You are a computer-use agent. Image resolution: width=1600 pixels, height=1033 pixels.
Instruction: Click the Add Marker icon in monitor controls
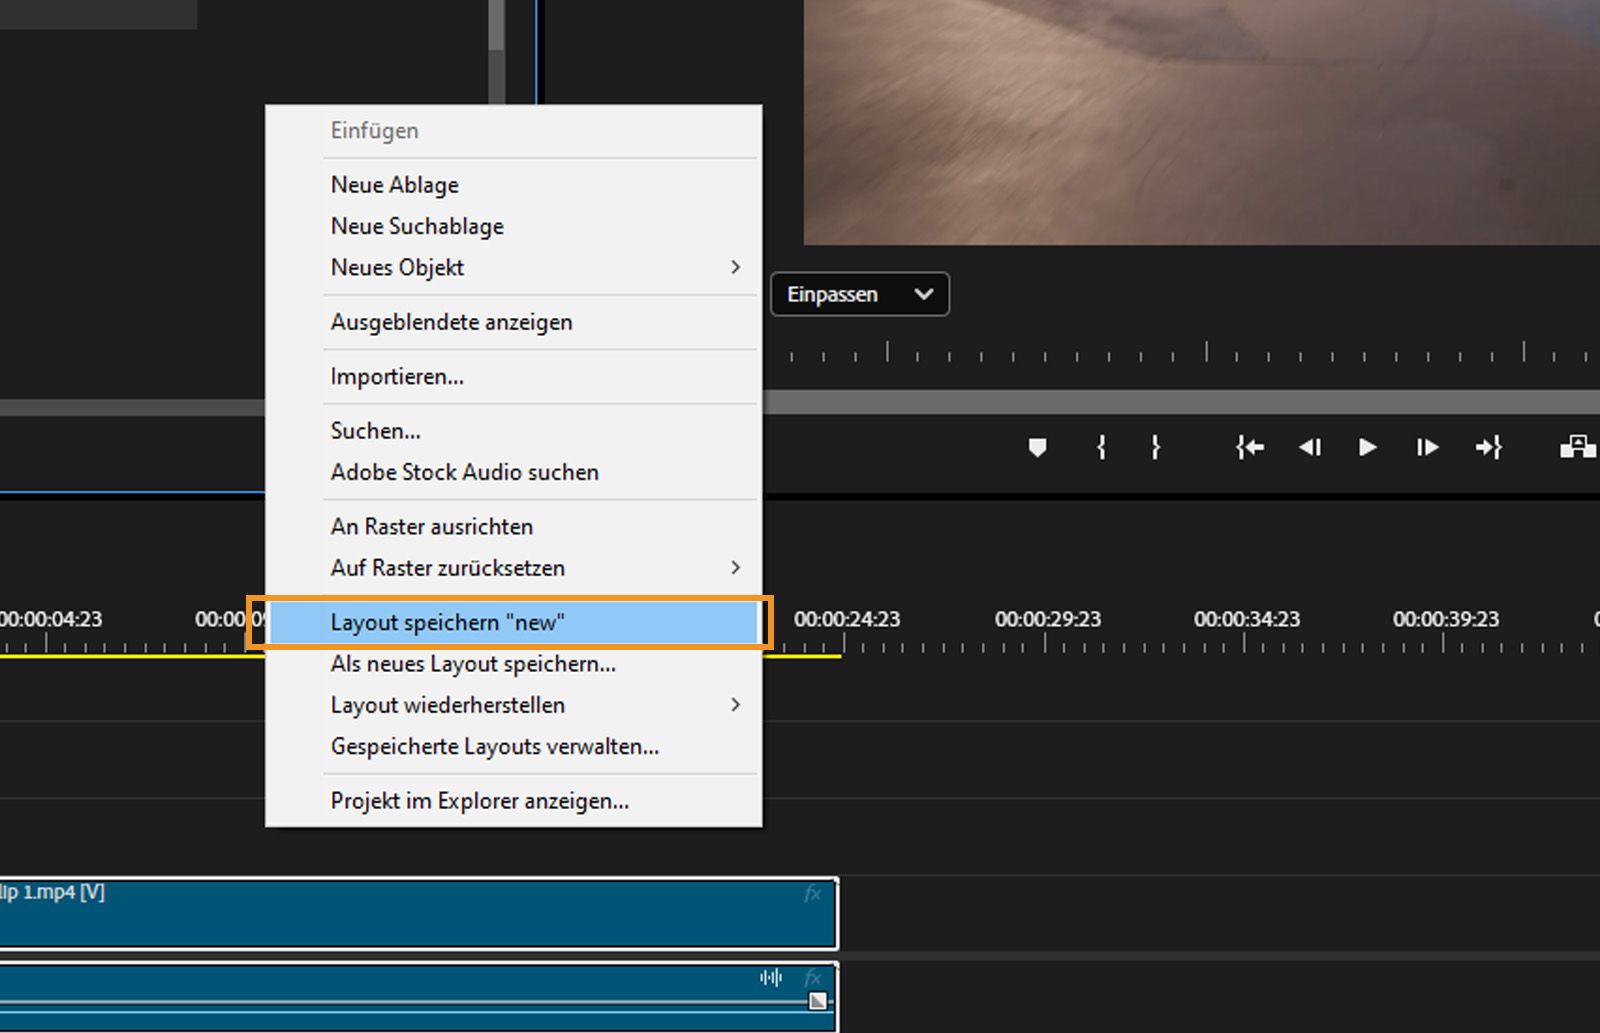click(1037, 447)
